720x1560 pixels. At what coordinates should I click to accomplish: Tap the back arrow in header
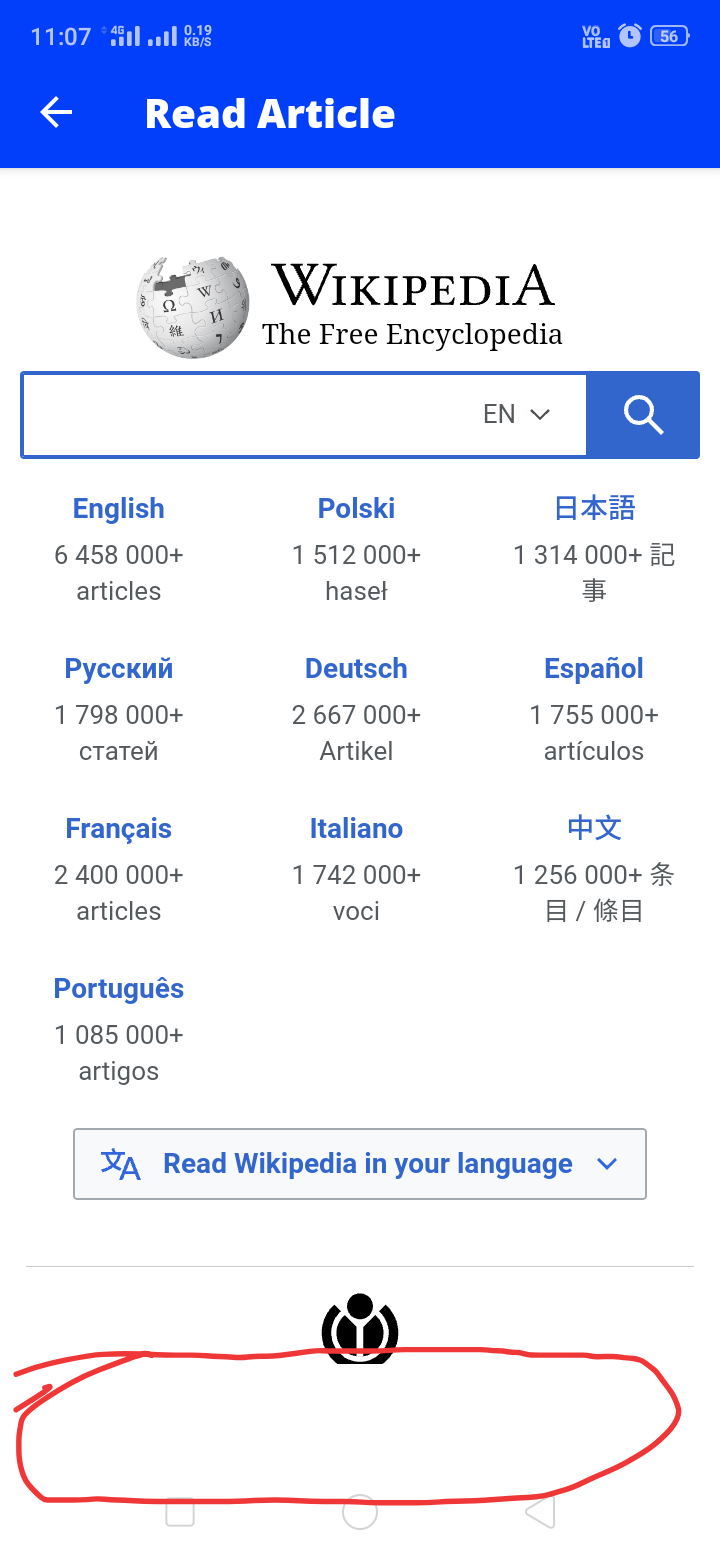(x=56, y=113)
